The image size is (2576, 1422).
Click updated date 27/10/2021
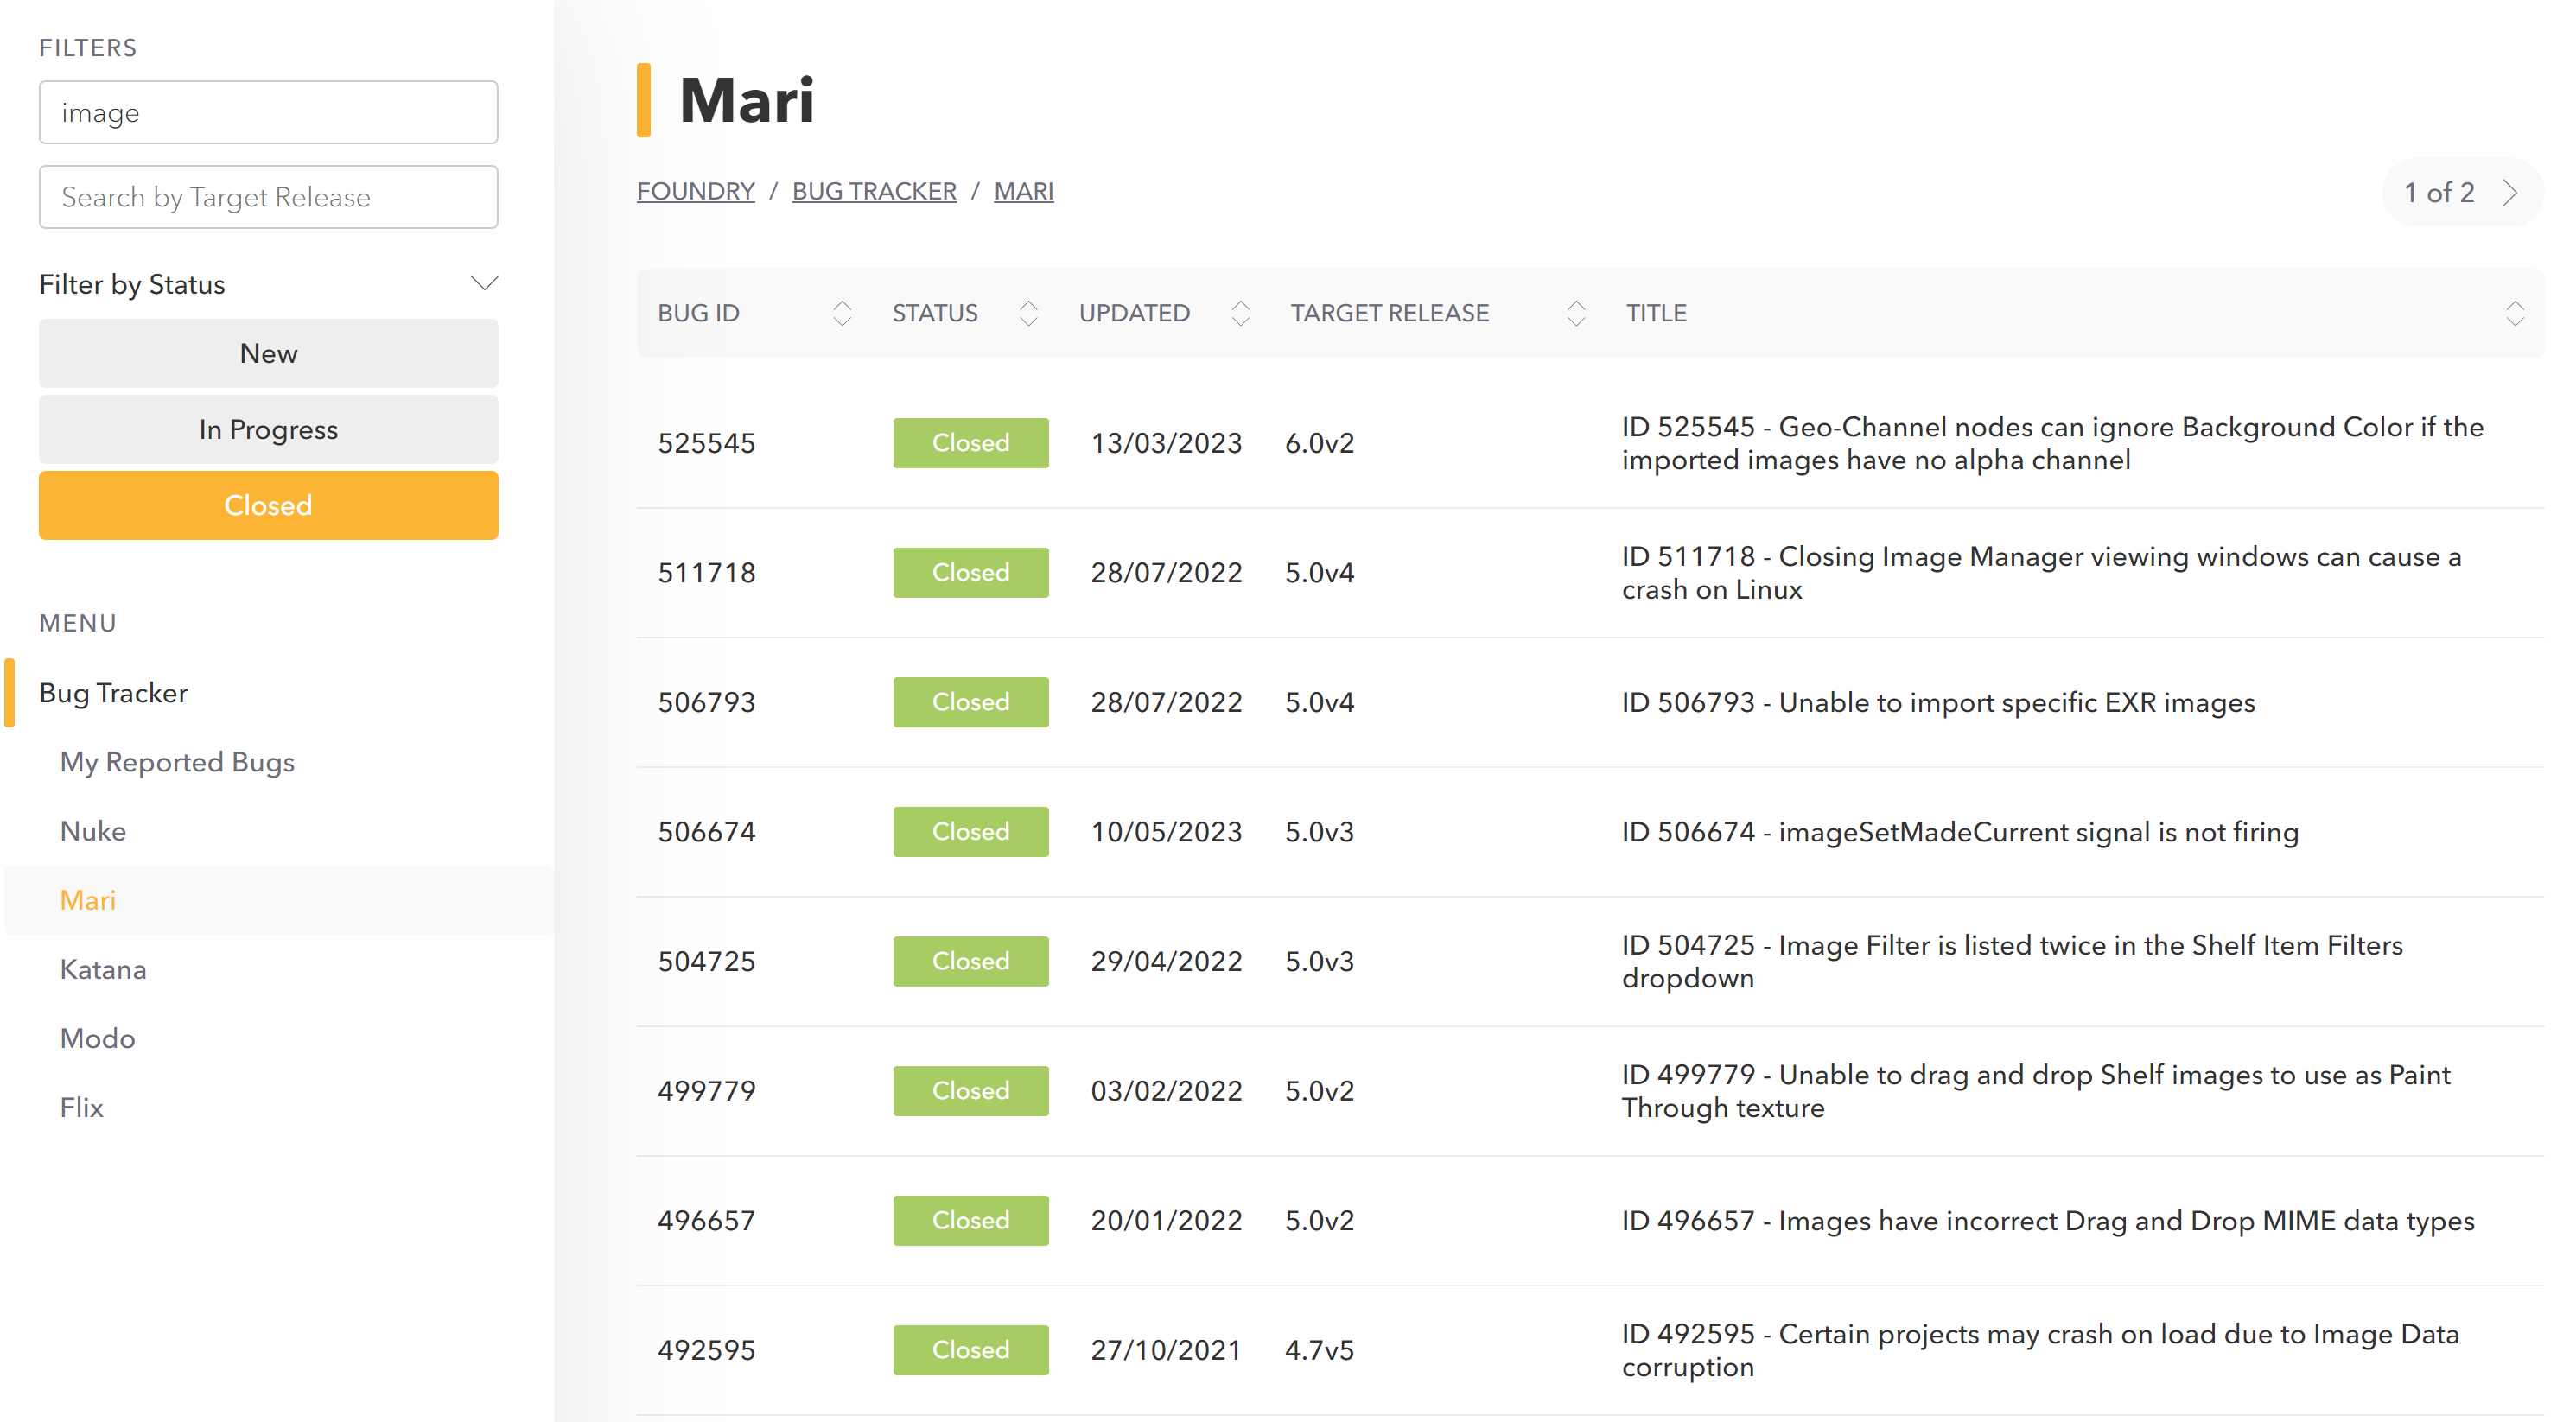tap(1166, 1350)
